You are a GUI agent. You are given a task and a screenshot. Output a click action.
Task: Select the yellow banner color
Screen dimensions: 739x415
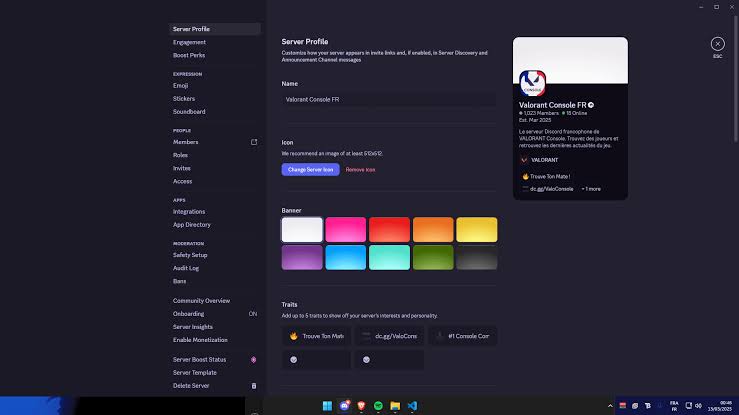coord(476,229)
